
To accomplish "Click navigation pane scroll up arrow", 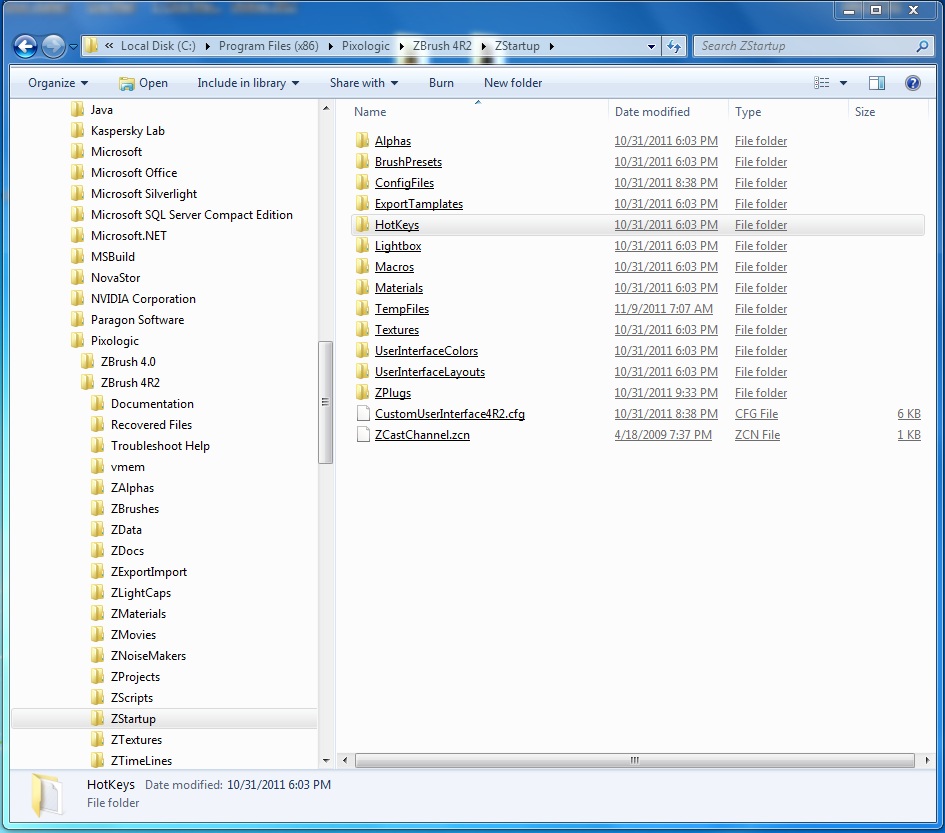I will tap(325, 108).
